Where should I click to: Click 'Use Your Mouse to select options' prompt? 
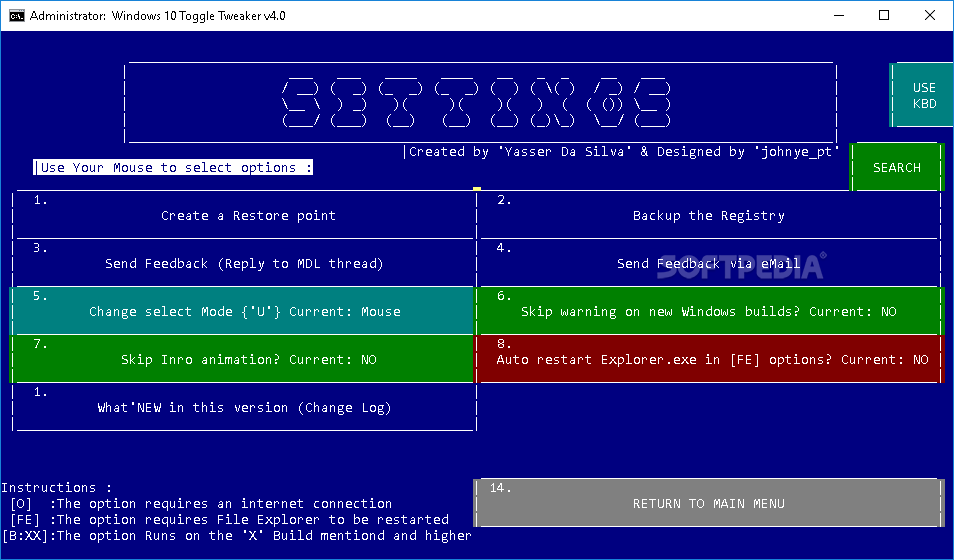pyautogui.click(x=173, y=167)
